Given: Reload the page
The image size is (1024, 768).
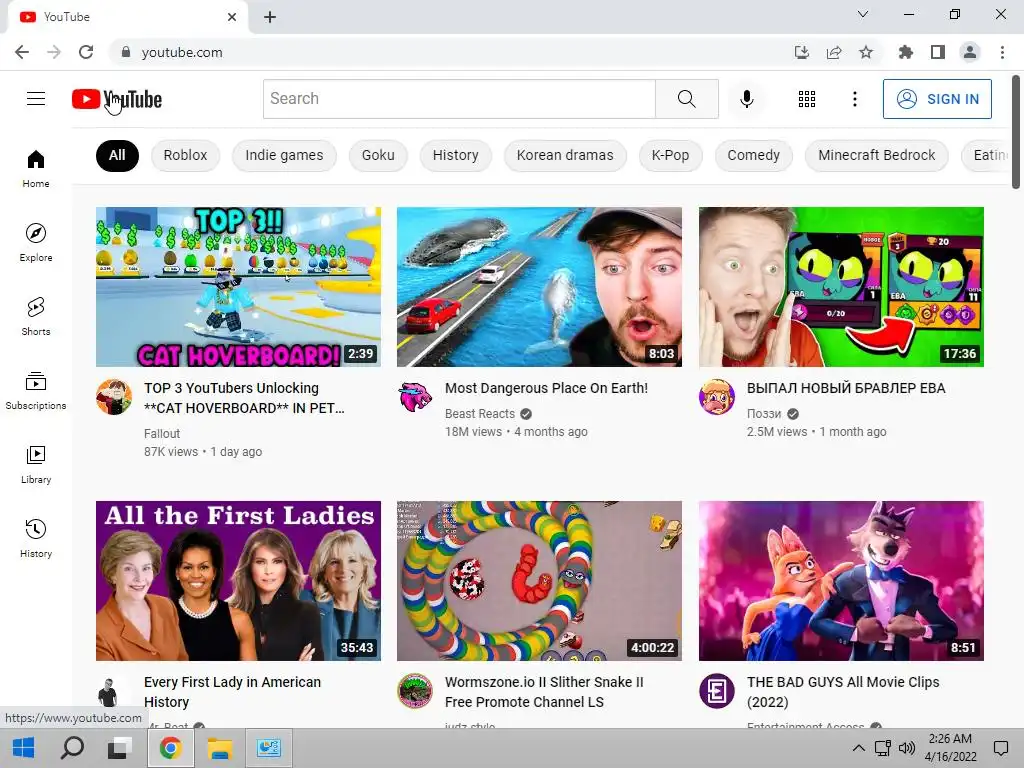Looking at the screenshot, I should 86,52.
